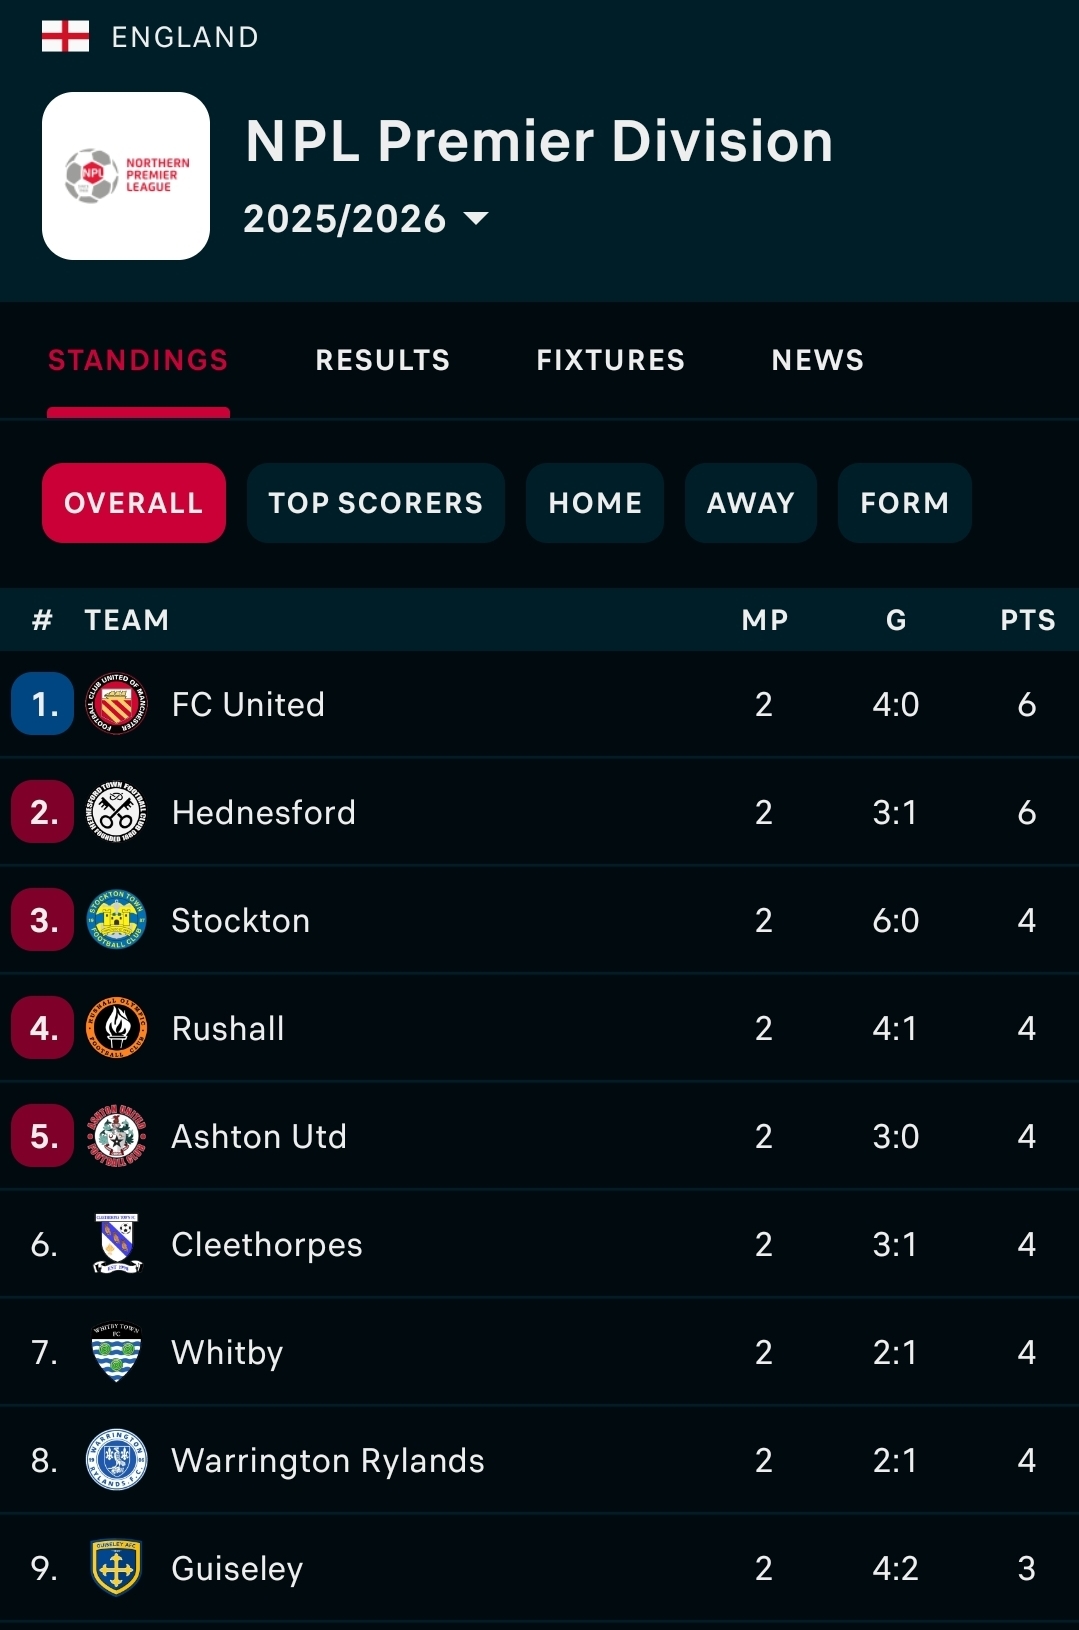1079x1630 pixels.
Task: Show the Form table filter
Action: tap(905, 503)
